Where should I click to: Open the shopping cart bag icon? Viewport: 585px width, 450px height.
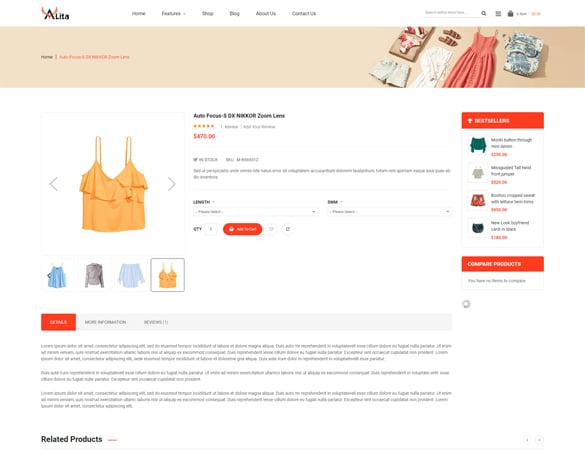click(x=510, y=13)
